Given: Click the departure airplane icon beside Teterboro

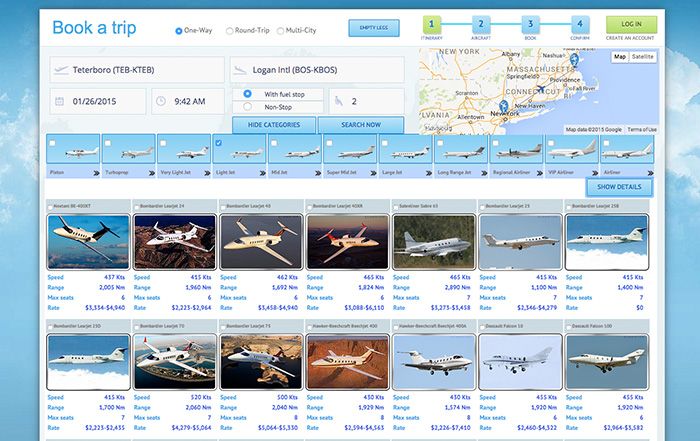Looking at the screenshot, I should (x=61, y=70).
